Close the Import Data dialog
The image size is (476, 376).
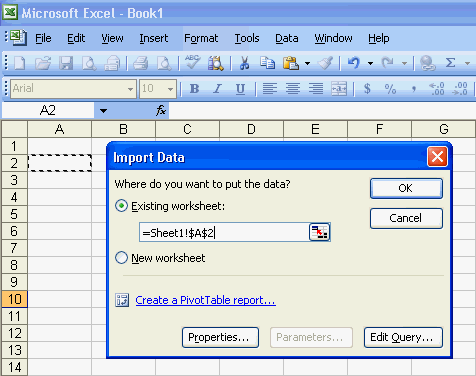[437, 156]
